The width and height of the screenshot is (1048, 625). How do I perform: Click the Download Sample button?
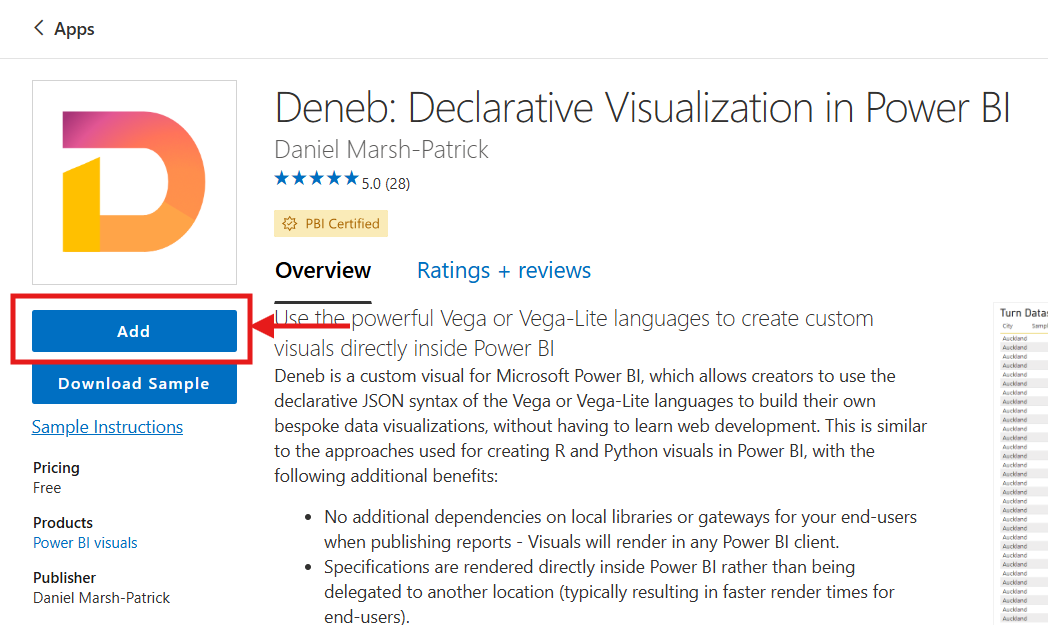point(134,384)
